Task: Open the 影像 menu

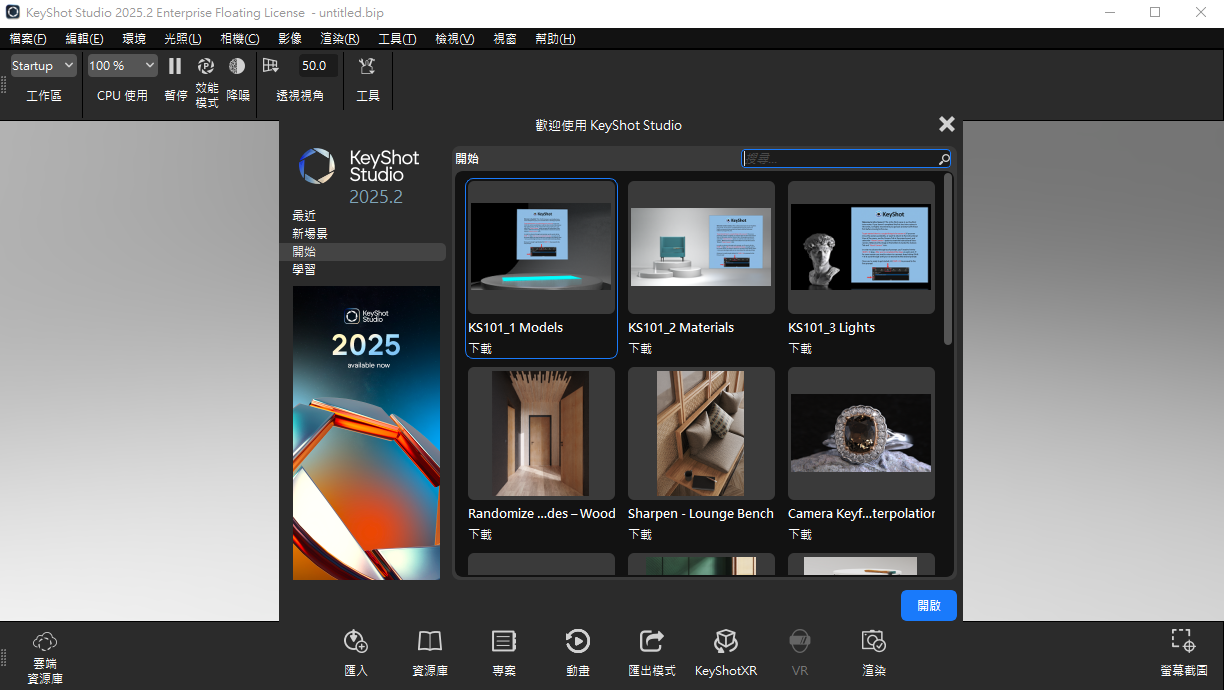Action: click(290, 39)
